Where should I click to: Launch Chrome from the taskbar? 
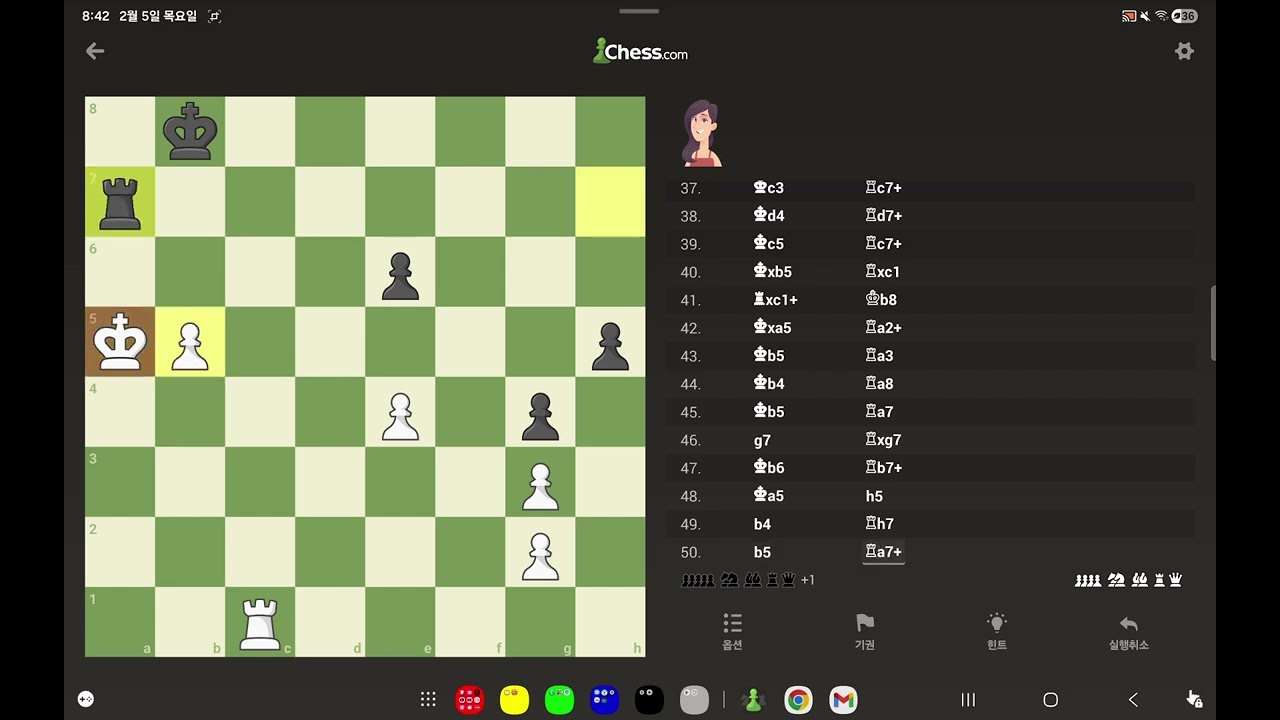click(798, 700)
